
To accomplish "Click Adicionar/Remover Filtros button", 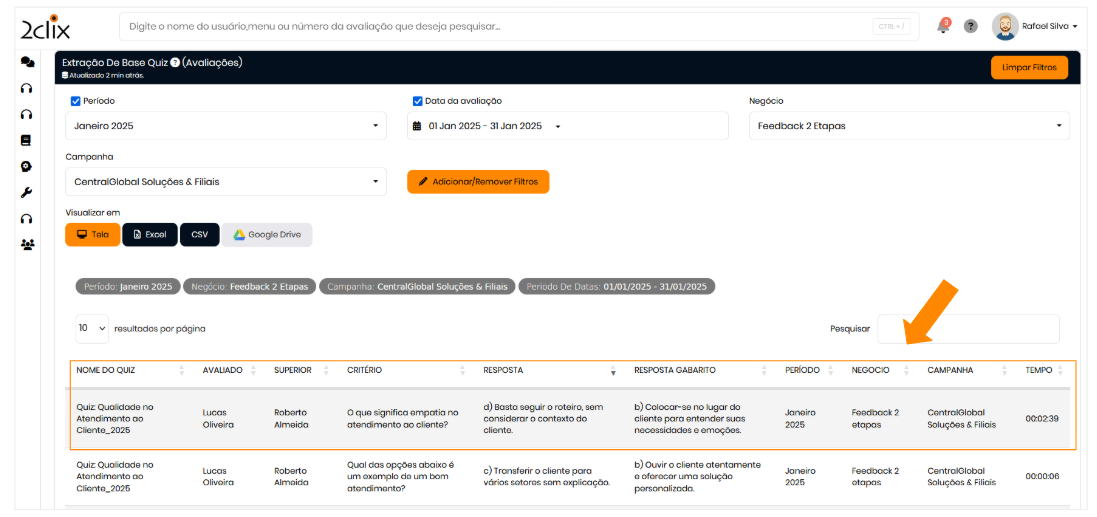I will (478, 182).
